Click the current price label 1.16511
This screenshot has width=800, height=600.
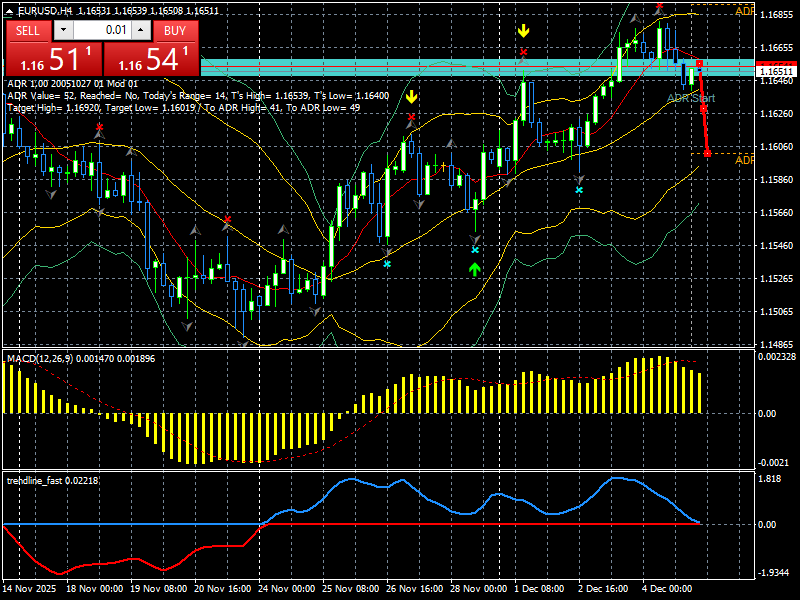(x=777, y=71)
